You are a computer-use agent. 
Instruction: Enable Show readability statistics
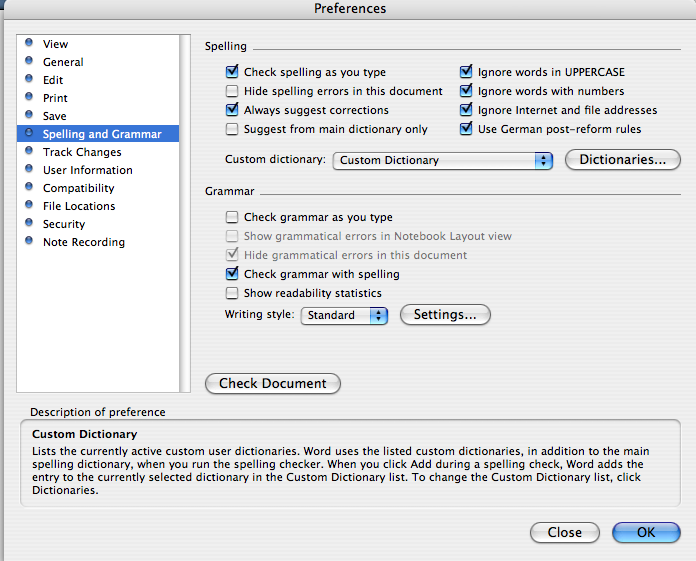tap(232, 293)
